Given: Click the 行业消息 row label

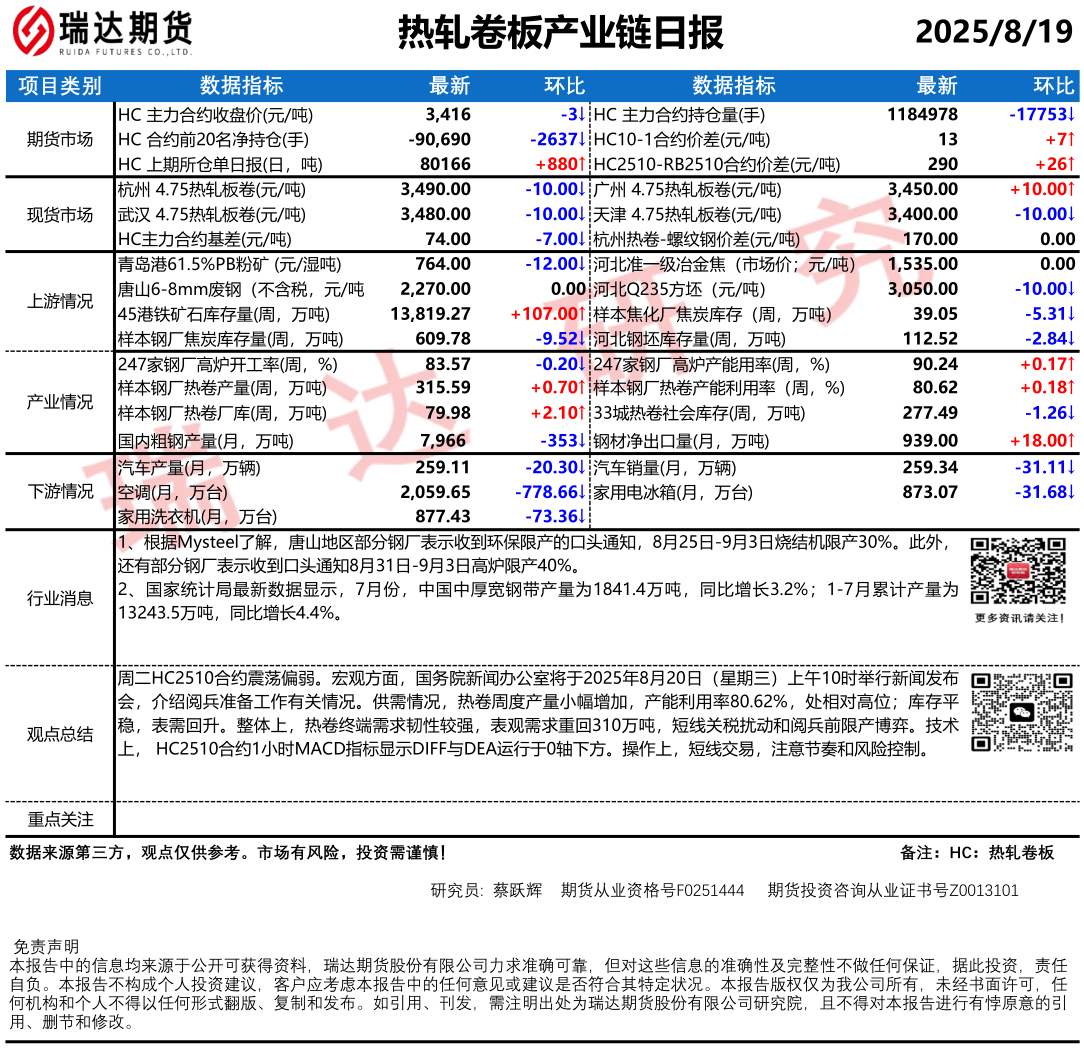Looking at the screenshot, I should [x=60, y=598].
